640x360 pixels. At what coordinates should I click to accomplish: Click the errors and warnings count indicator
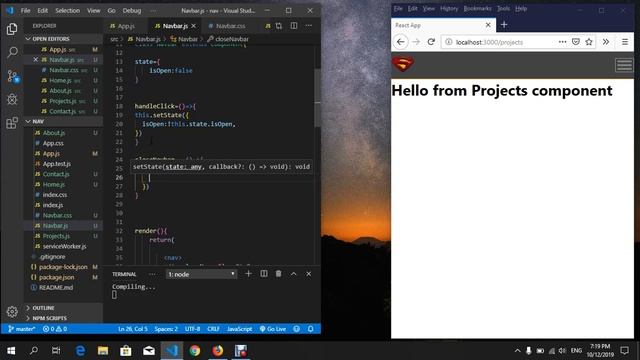click(55, 329)
